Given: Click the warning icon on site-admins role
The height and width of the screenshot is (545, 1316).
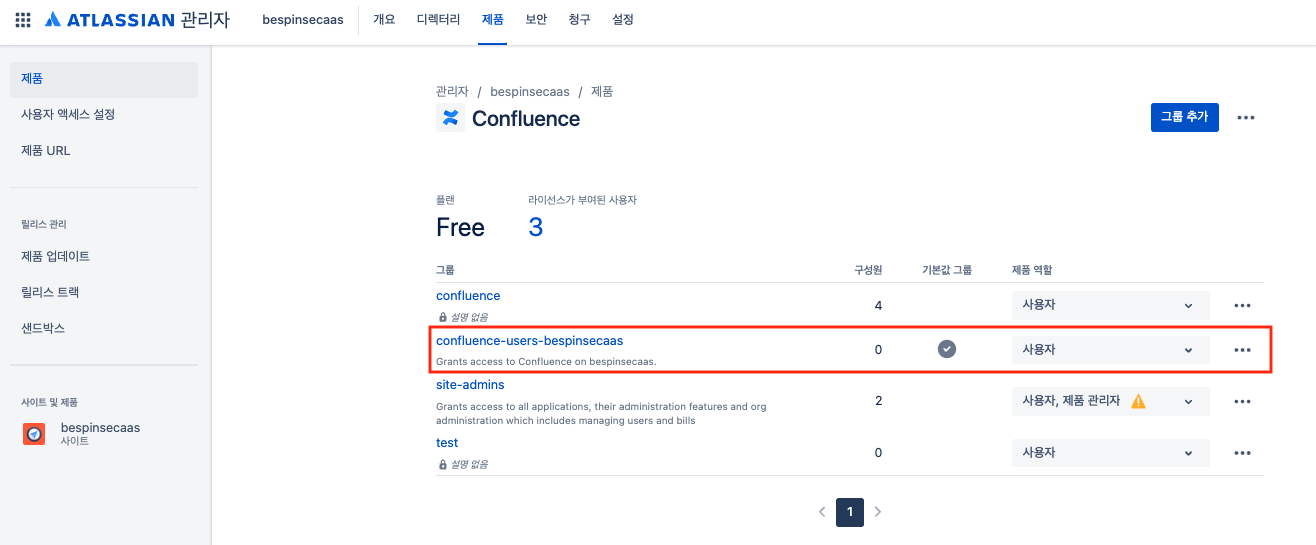Looking at the screenshot, I should pos(1138,401).
